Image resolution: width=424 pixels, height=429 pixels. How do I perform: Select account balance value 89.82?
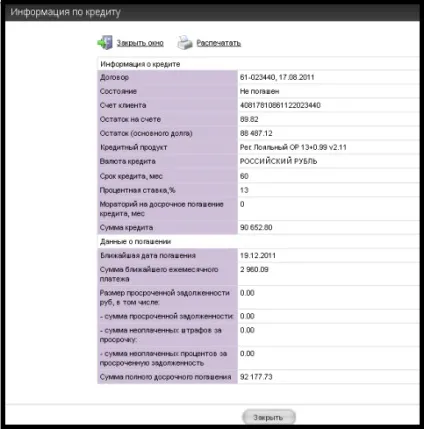pos(249,119)
